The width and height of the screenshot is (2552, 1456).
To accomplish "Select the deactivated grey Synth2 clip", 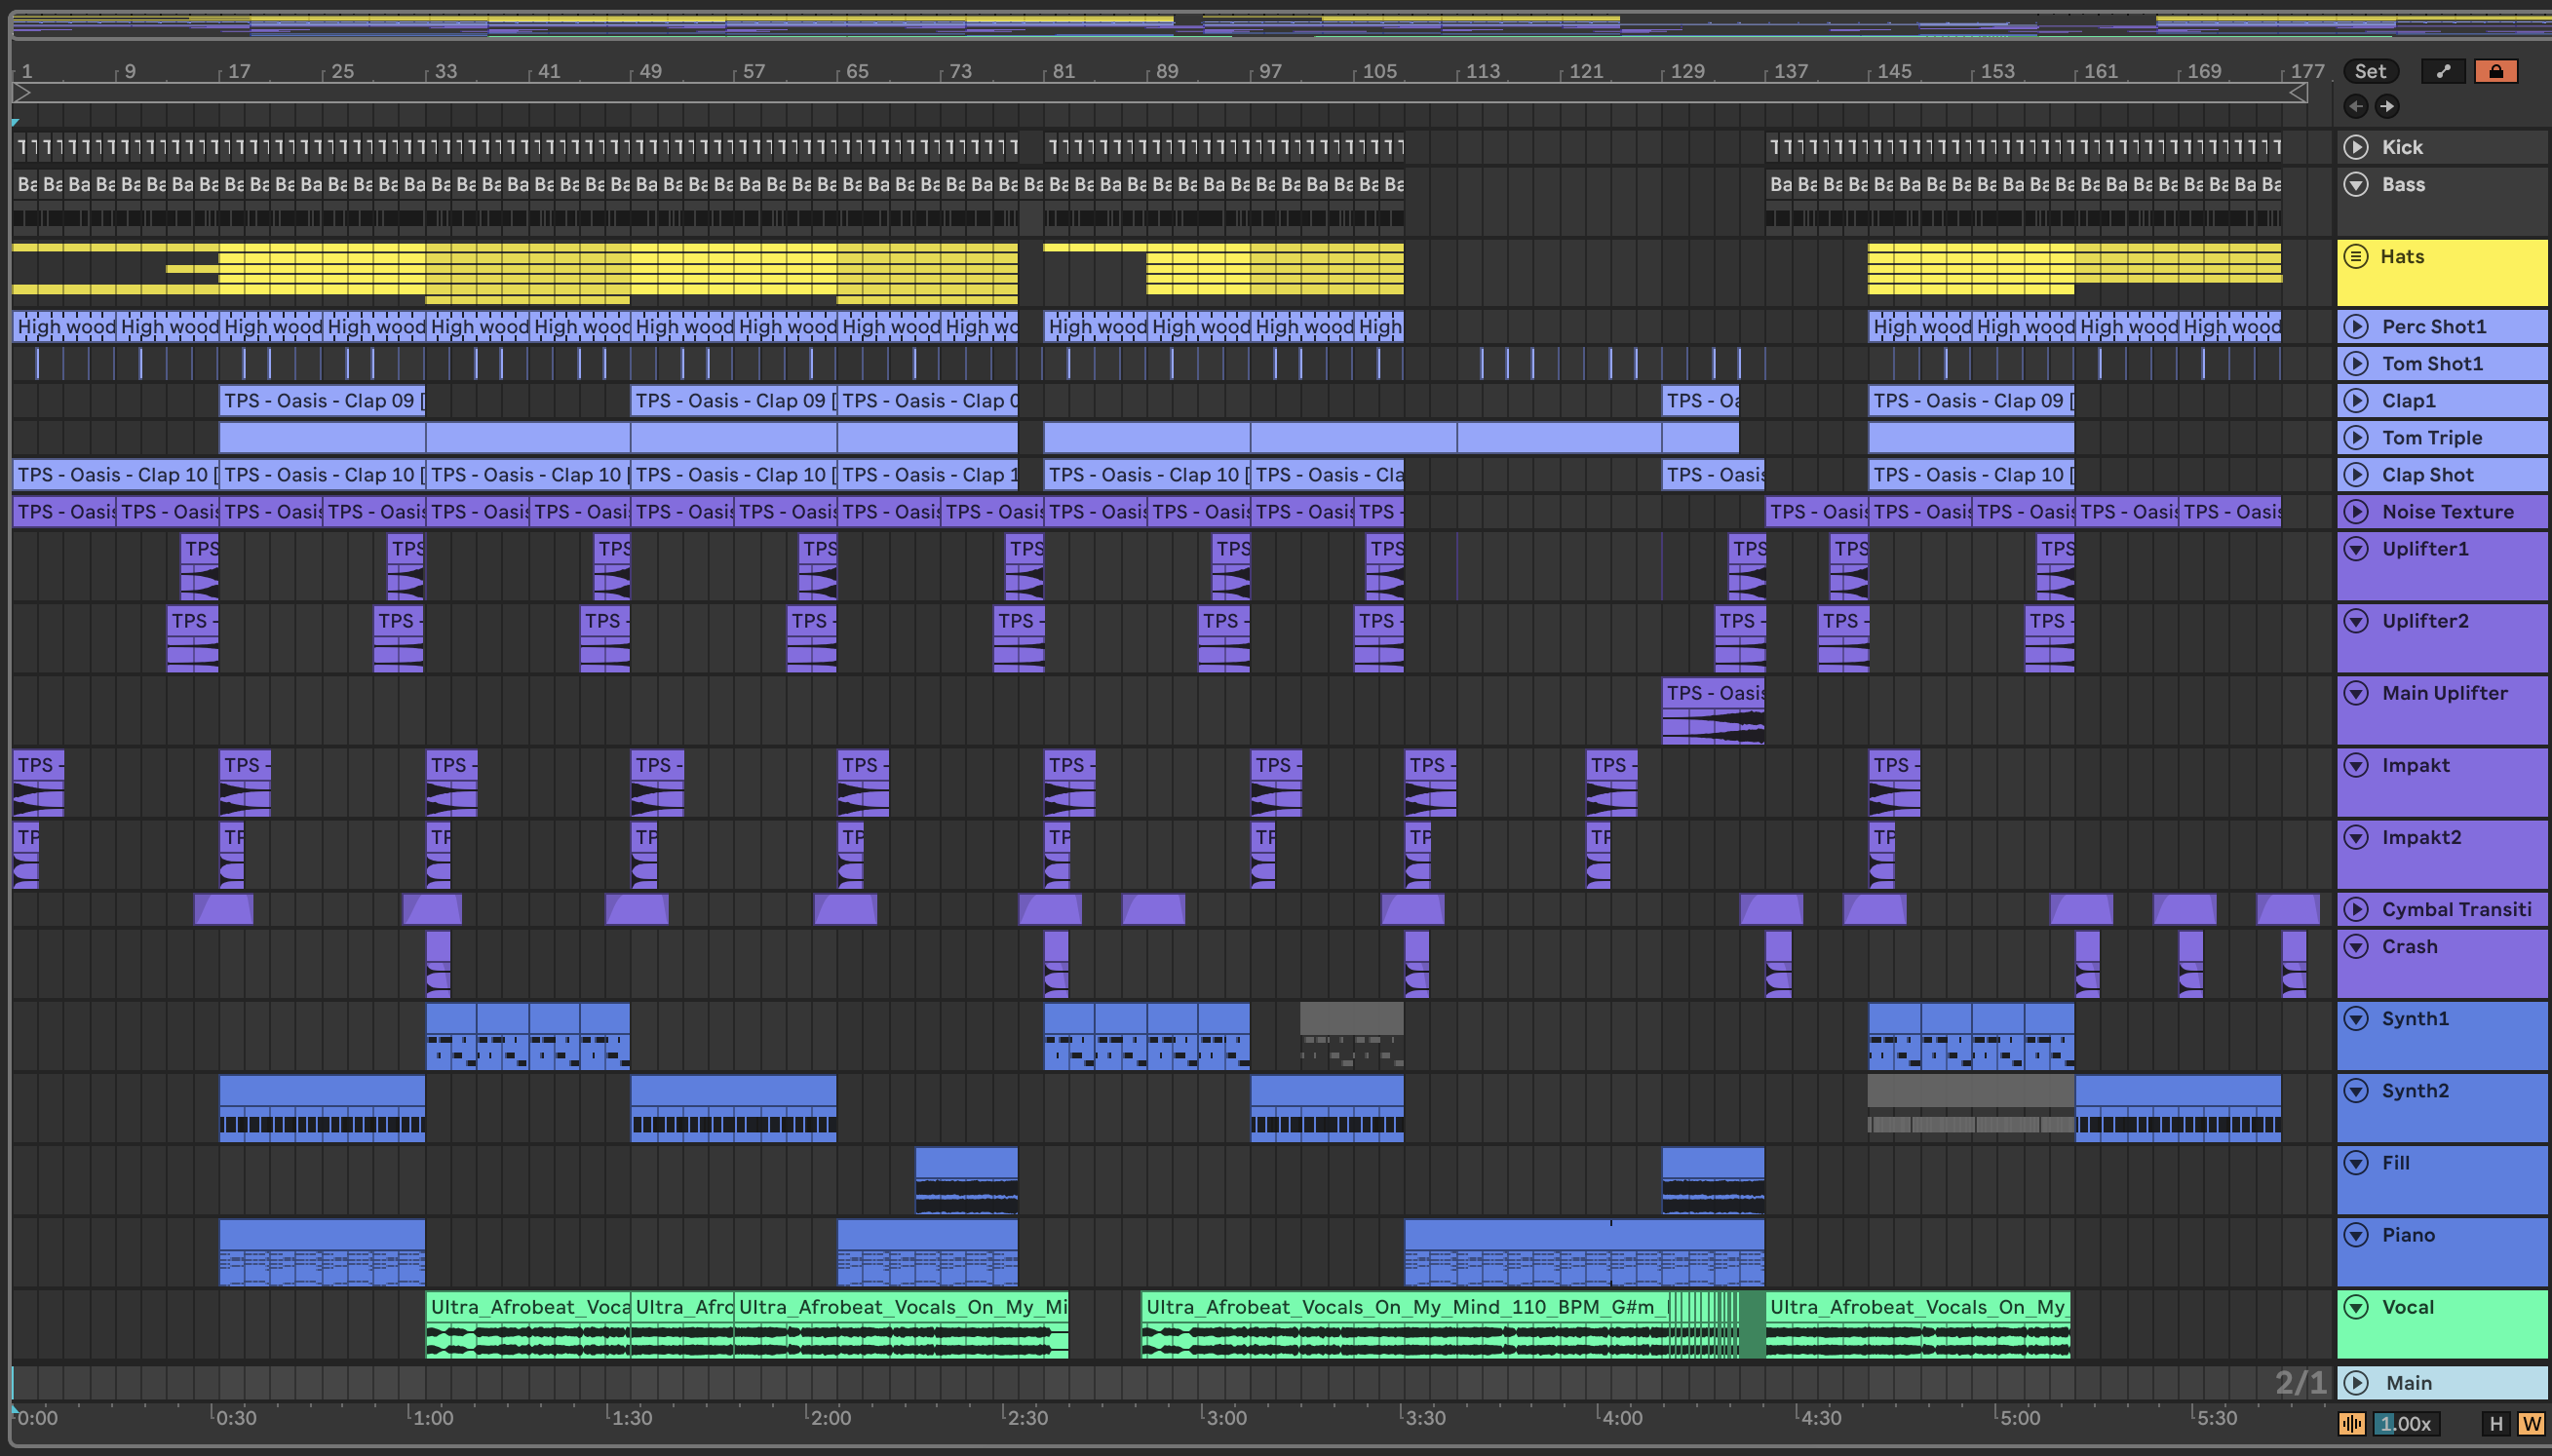I will (1971, 1105).
